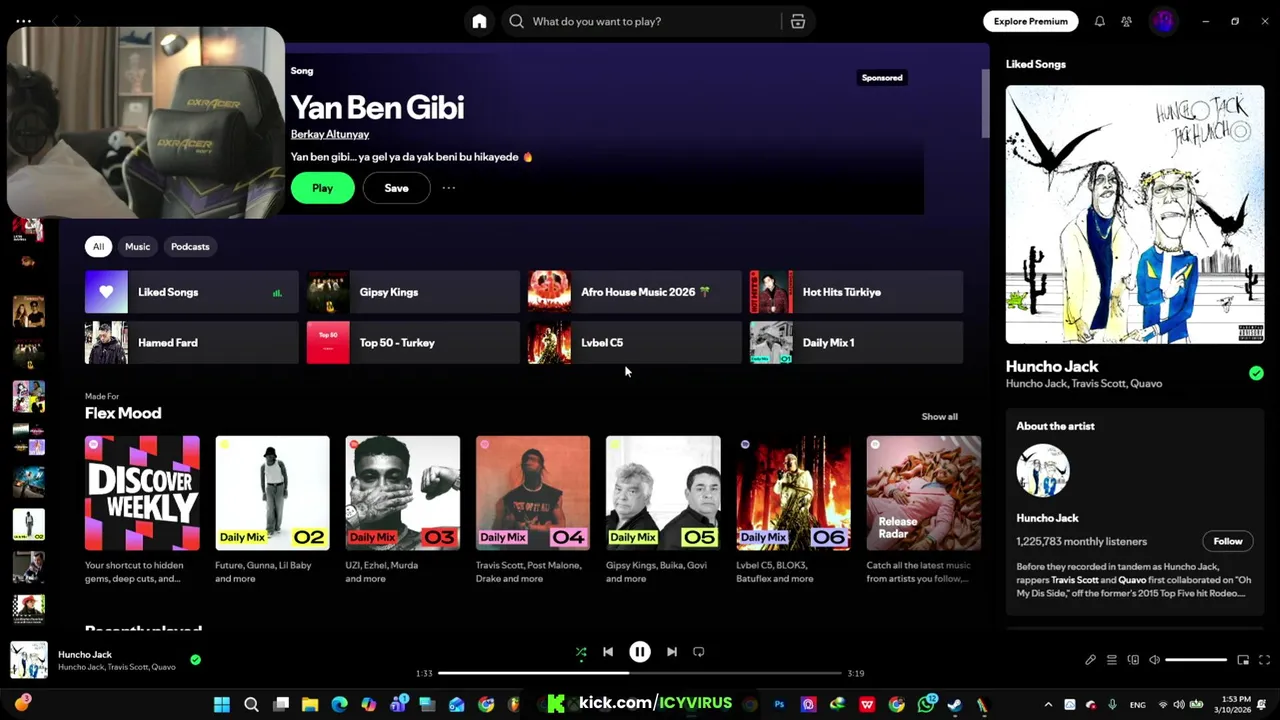Open the notifications bell
Image resolution: width=1280 pixels, height=720 pixels.
(1099, 21)
